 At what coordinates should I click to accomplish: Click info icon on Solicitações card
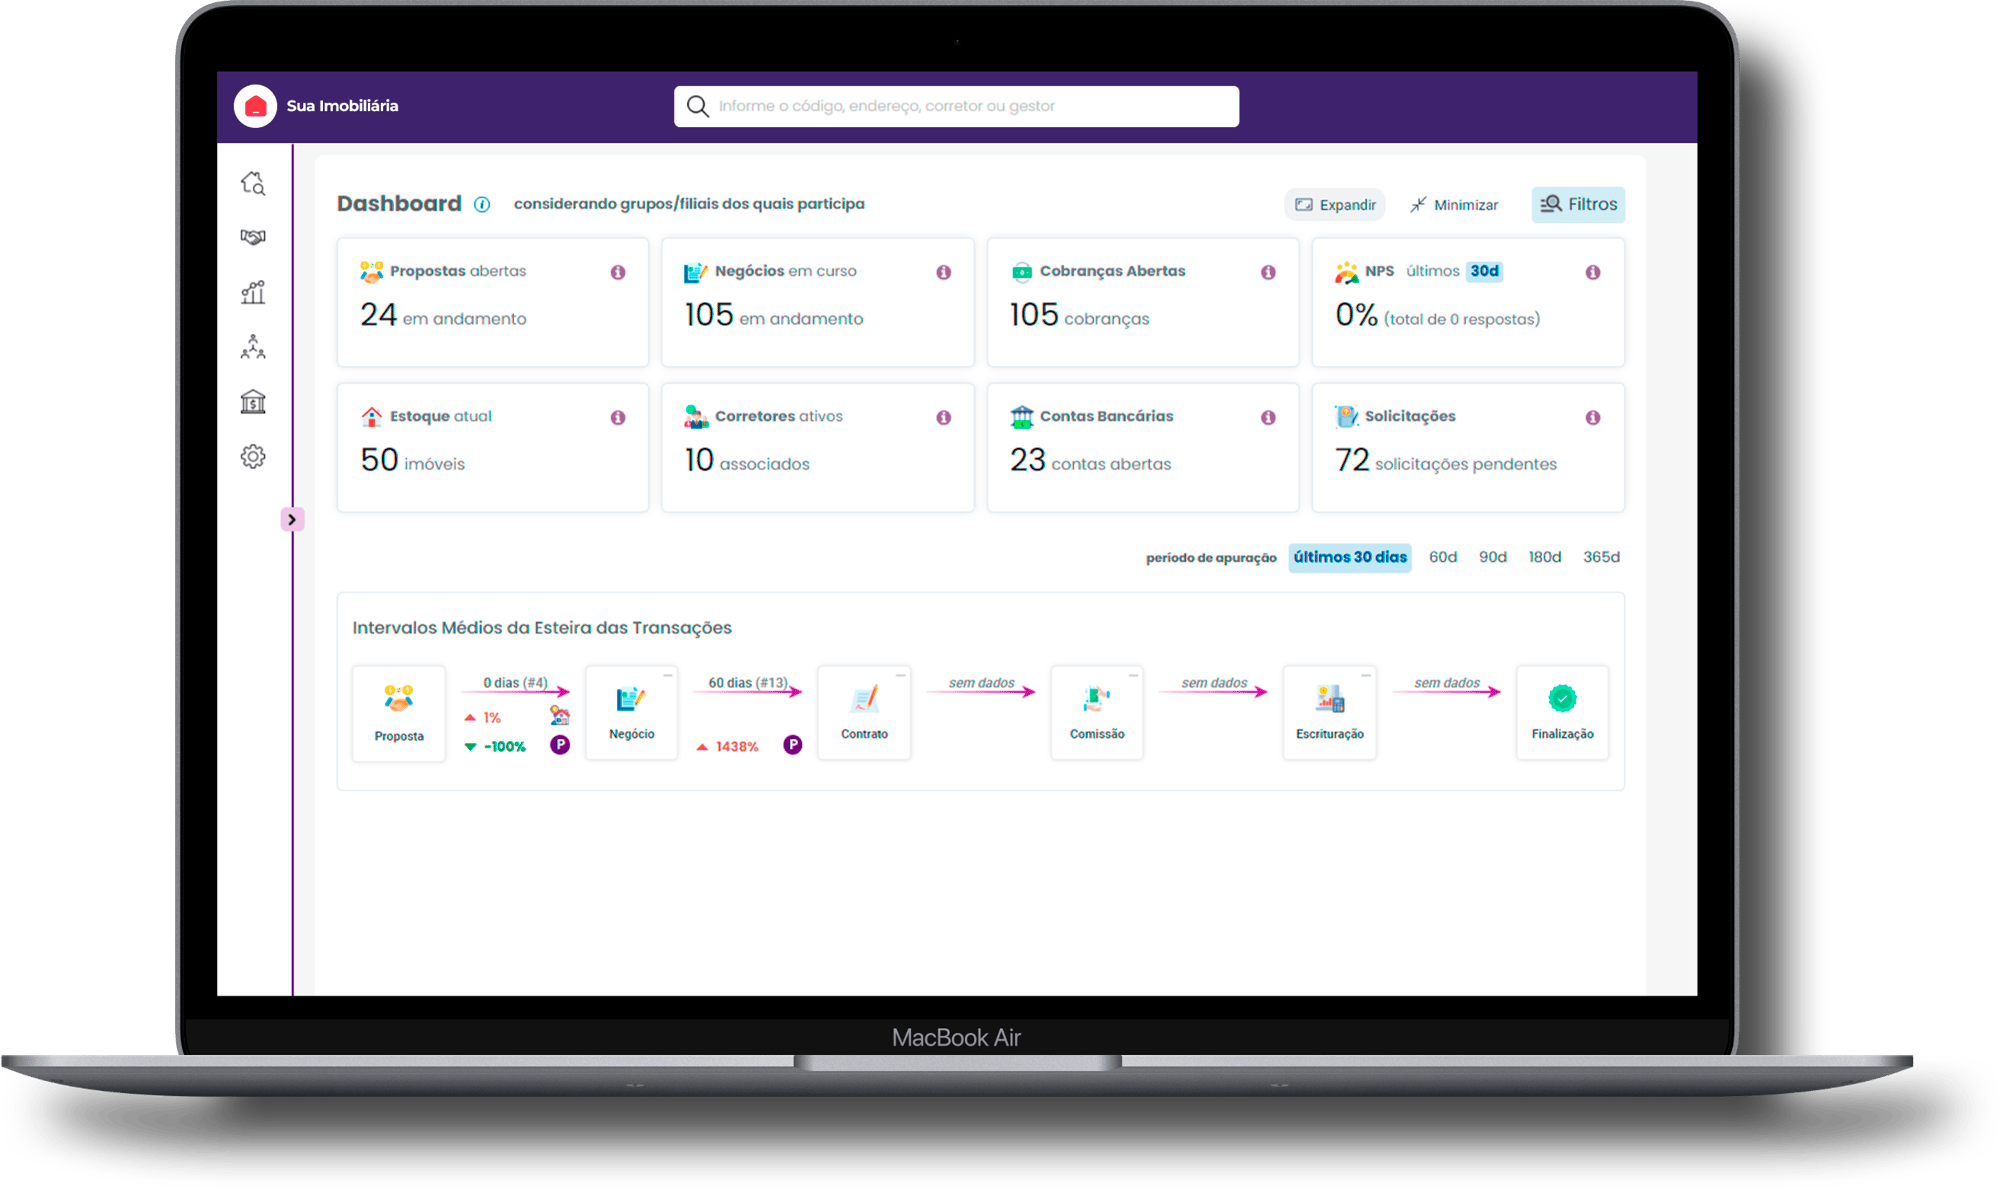[1593, 417]
